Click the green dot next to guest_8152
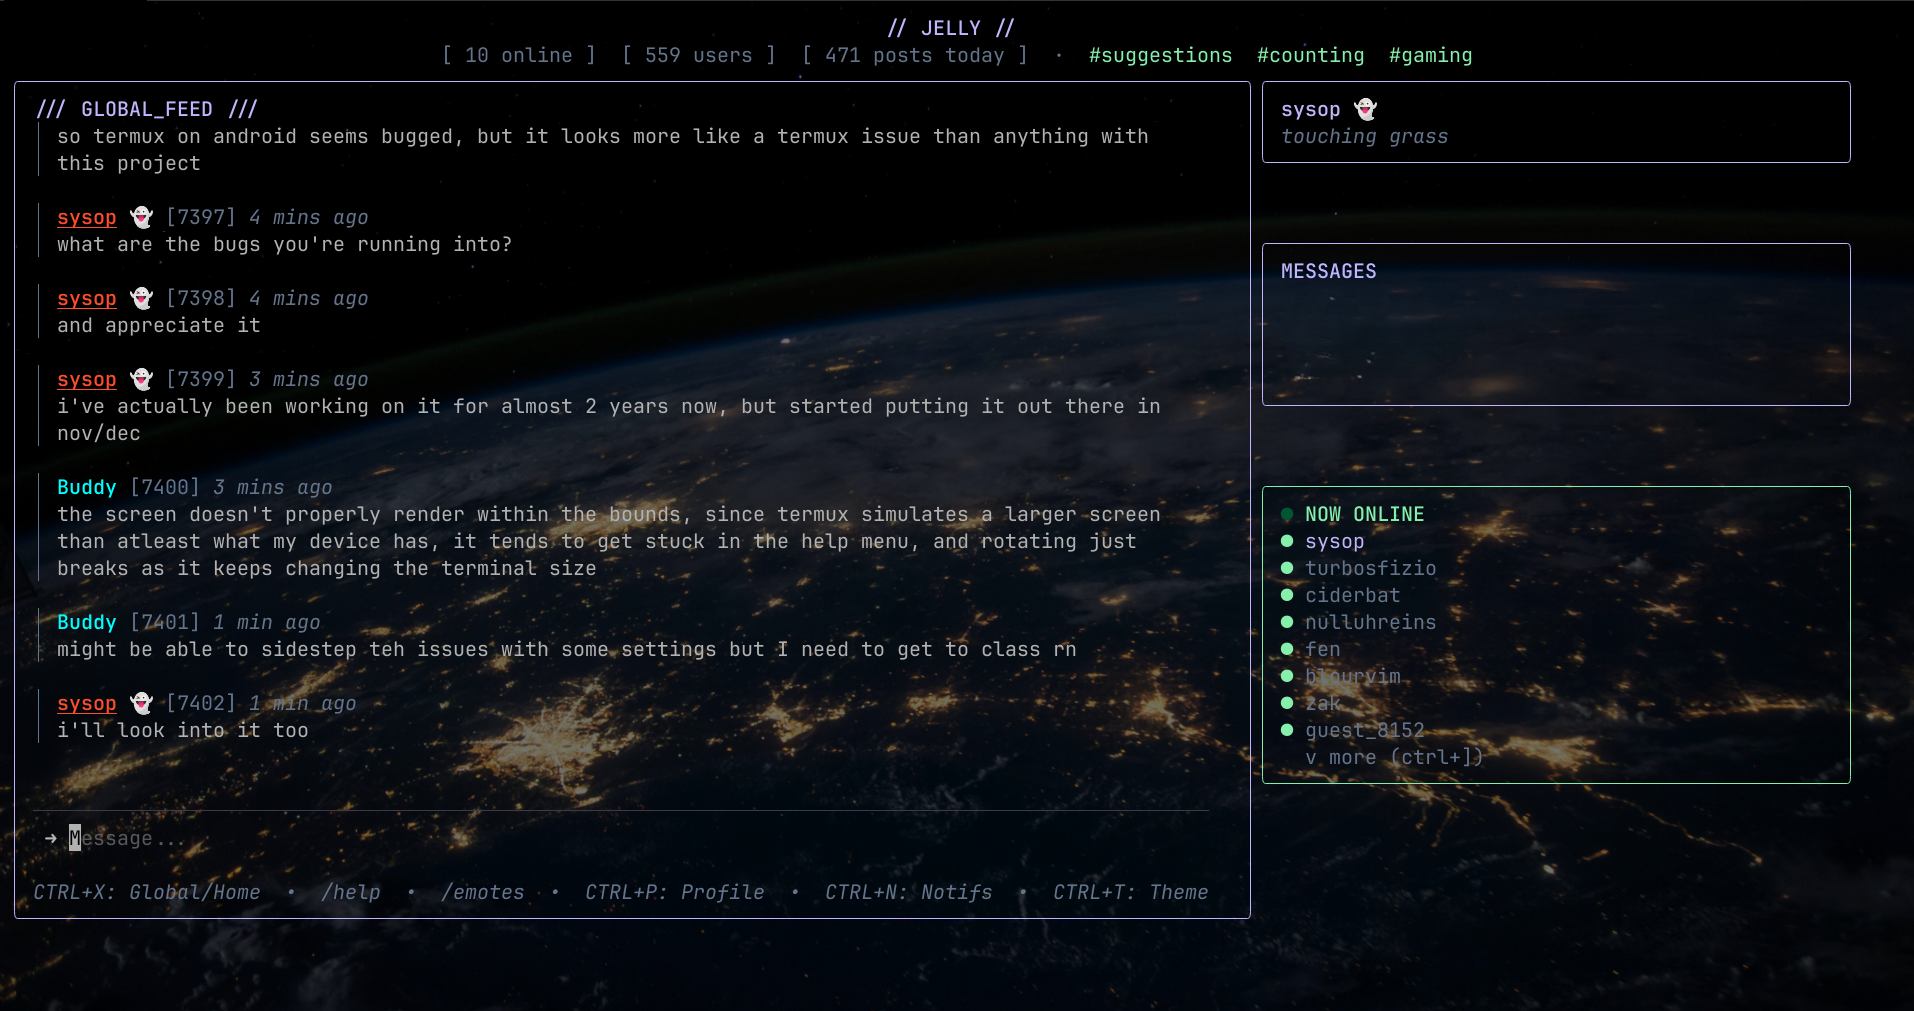Viewport: 1914px width, 1011px height. pos(1287,730)
